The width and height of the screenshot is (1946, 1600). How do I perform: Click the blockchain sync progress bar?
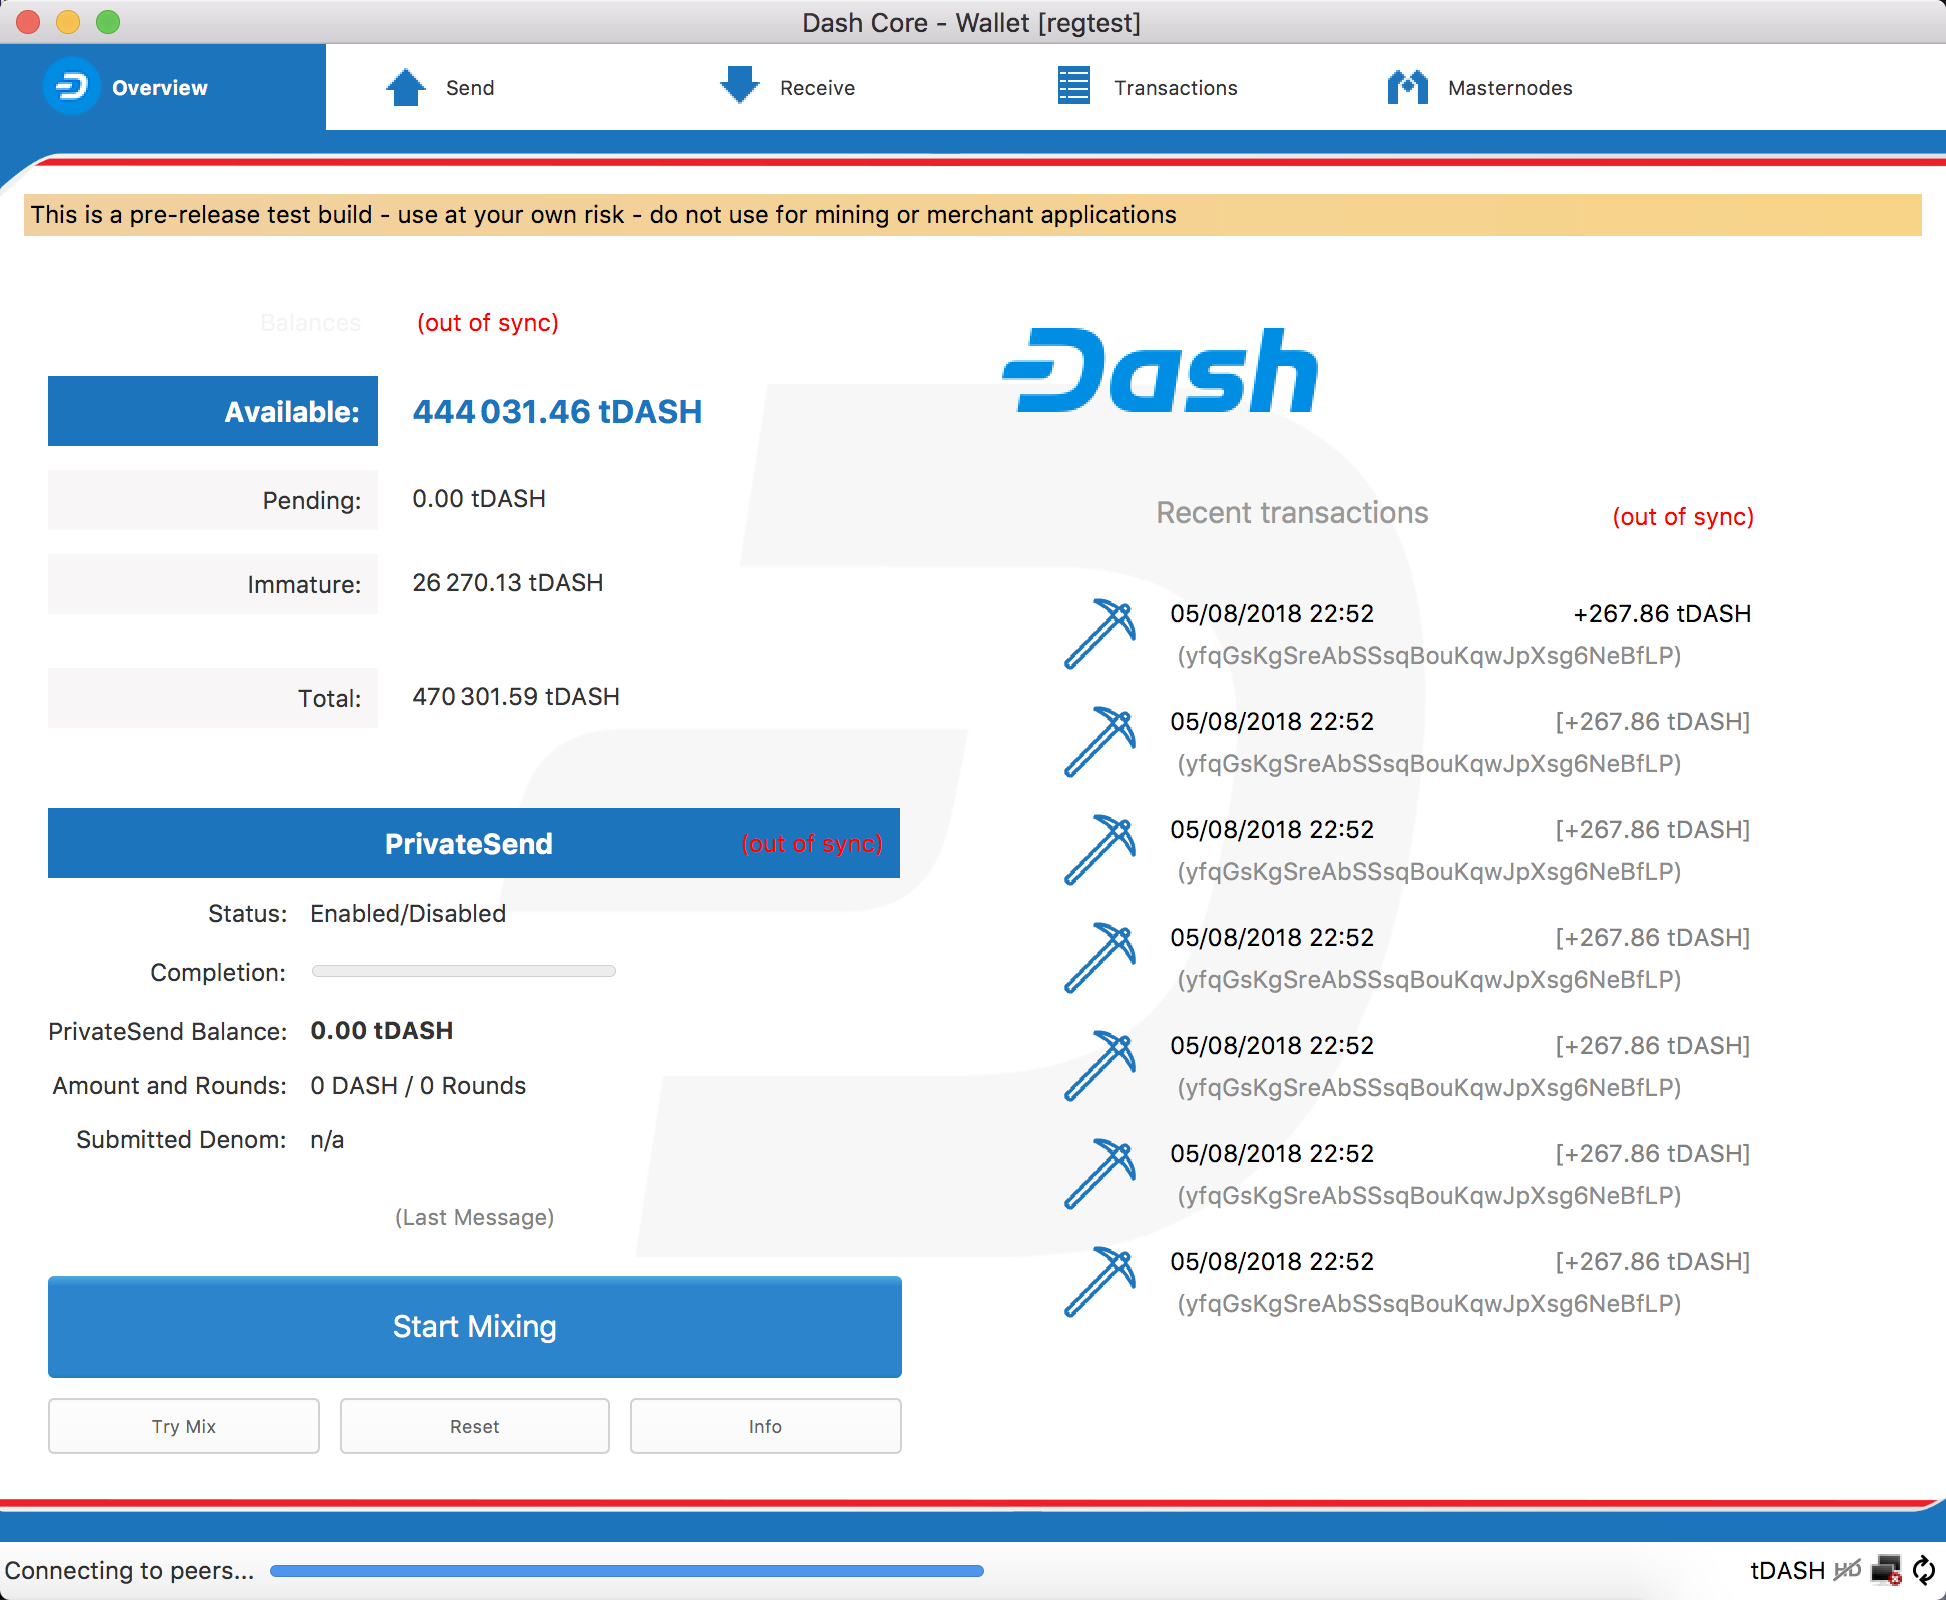[x=627, y=1571]
